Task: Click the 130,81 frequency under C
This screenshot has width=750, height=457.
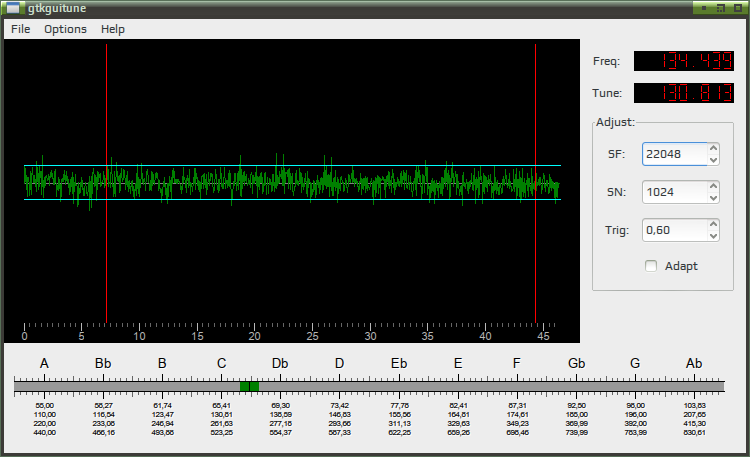Action: (221, 414)
